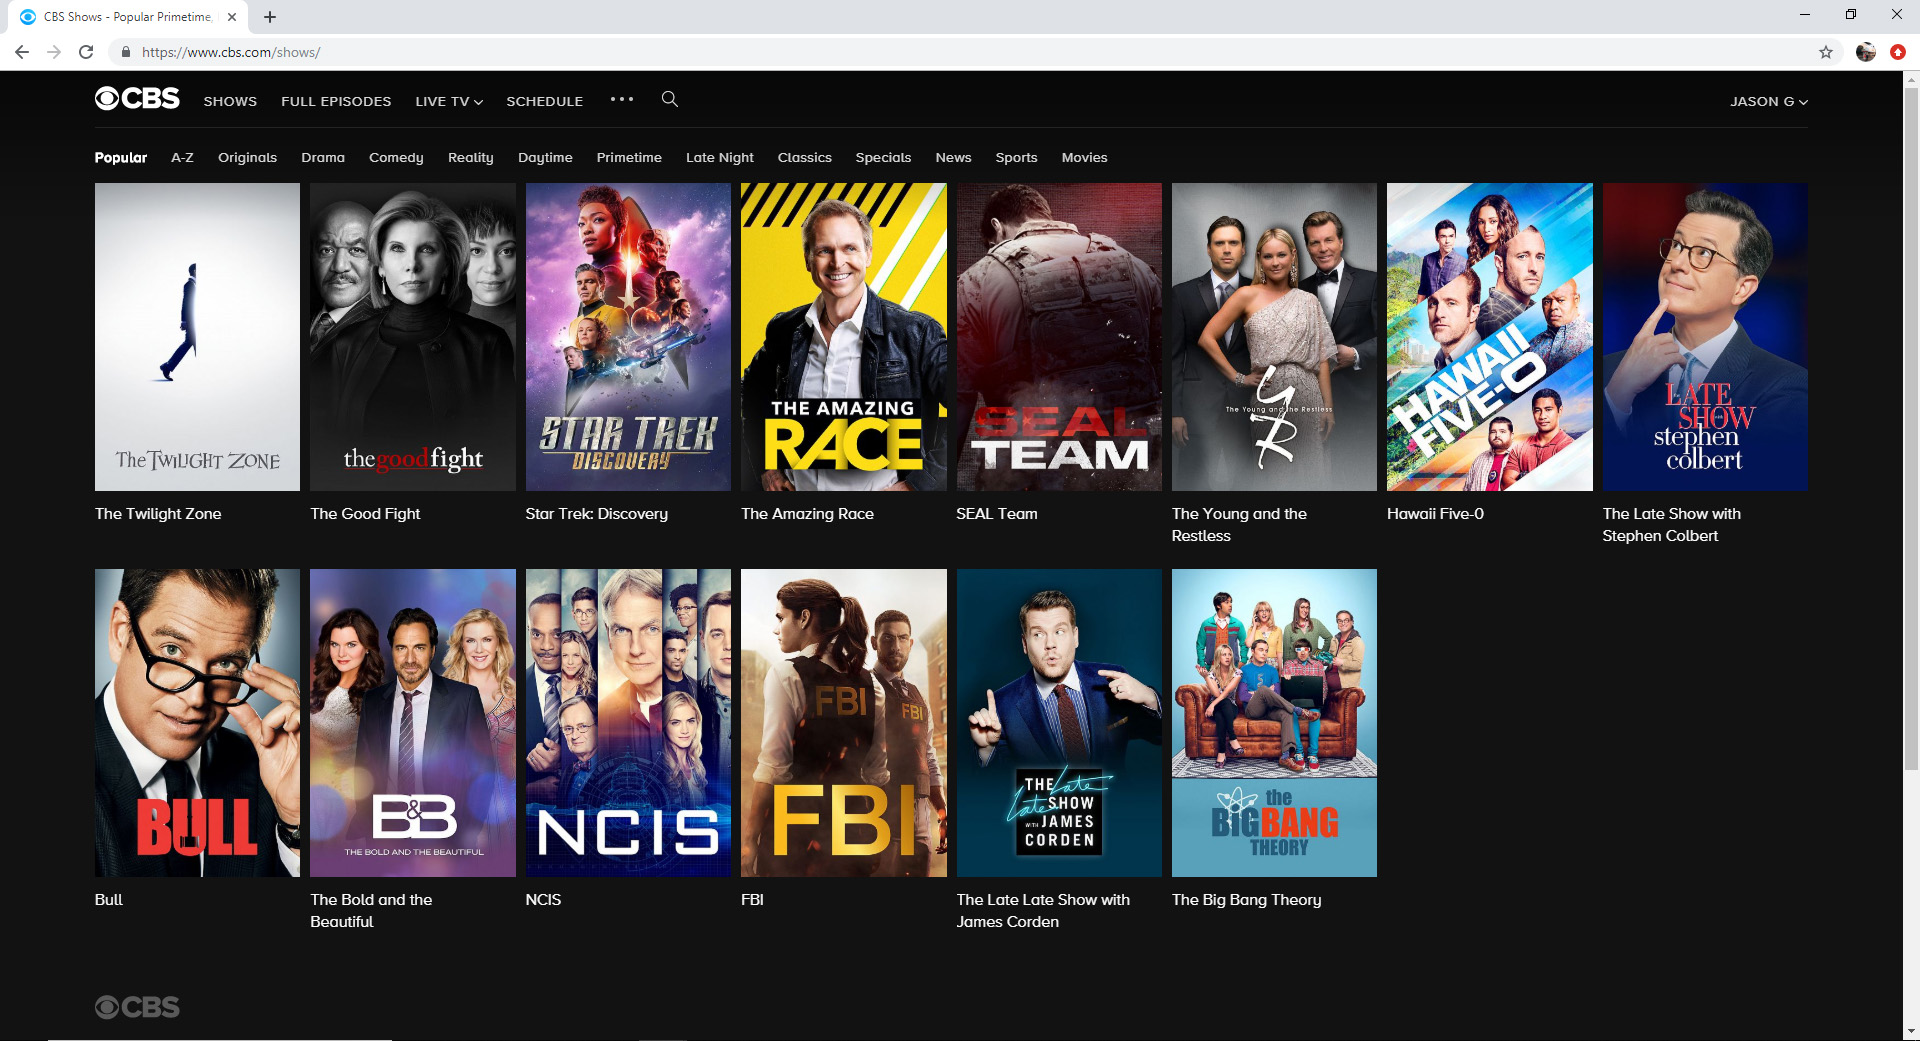View the site security lock info
The width and height of the screenshot is (1920, 1041).
125,52
